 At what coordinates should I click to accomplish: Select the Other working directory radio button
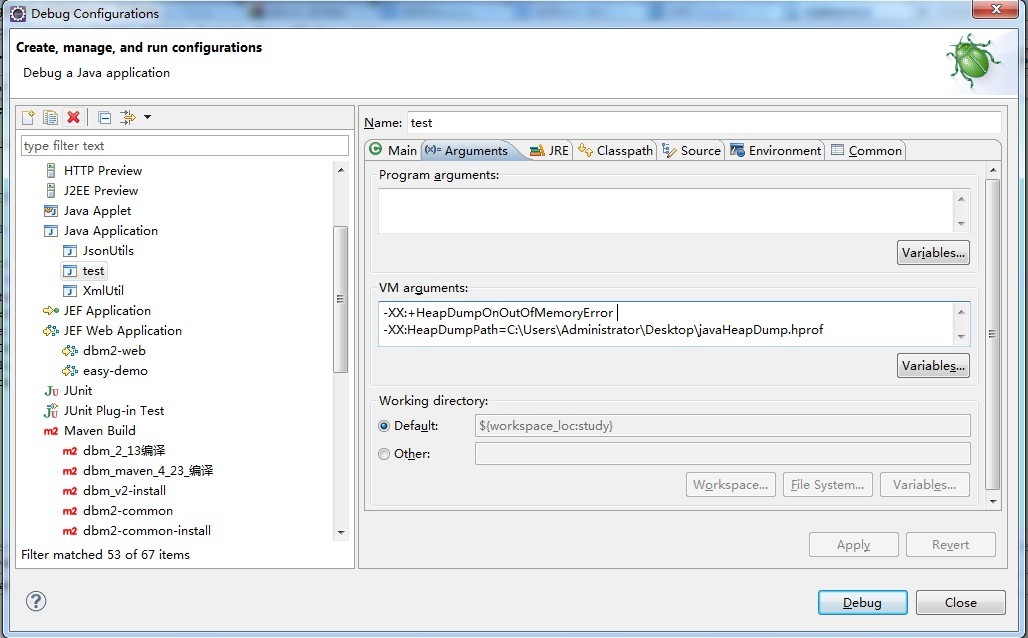[384, 454]
